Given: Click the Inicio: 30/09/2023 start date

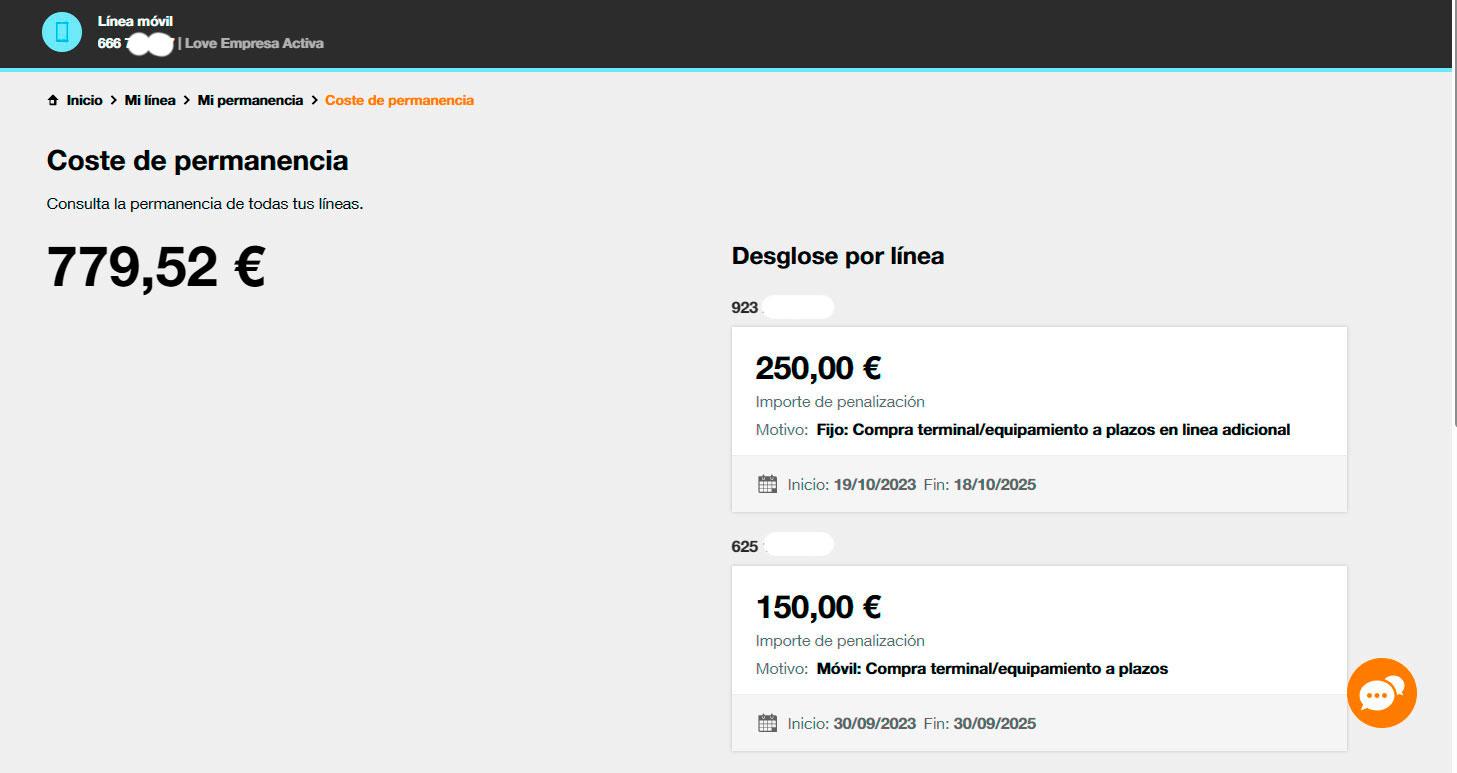Looking at the screenshot, I should pos(852,723).
